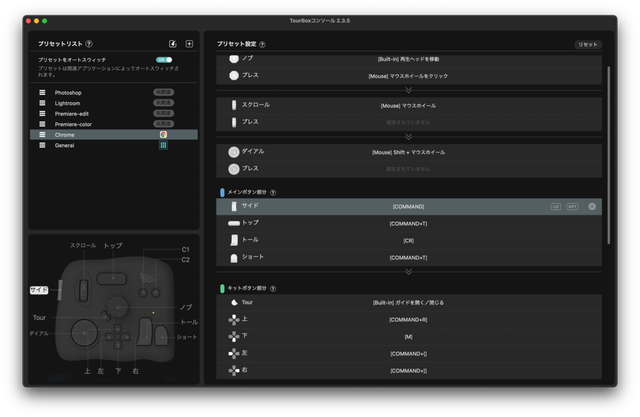Select the 左 COMMAND+[ row

tap(409, 354)
